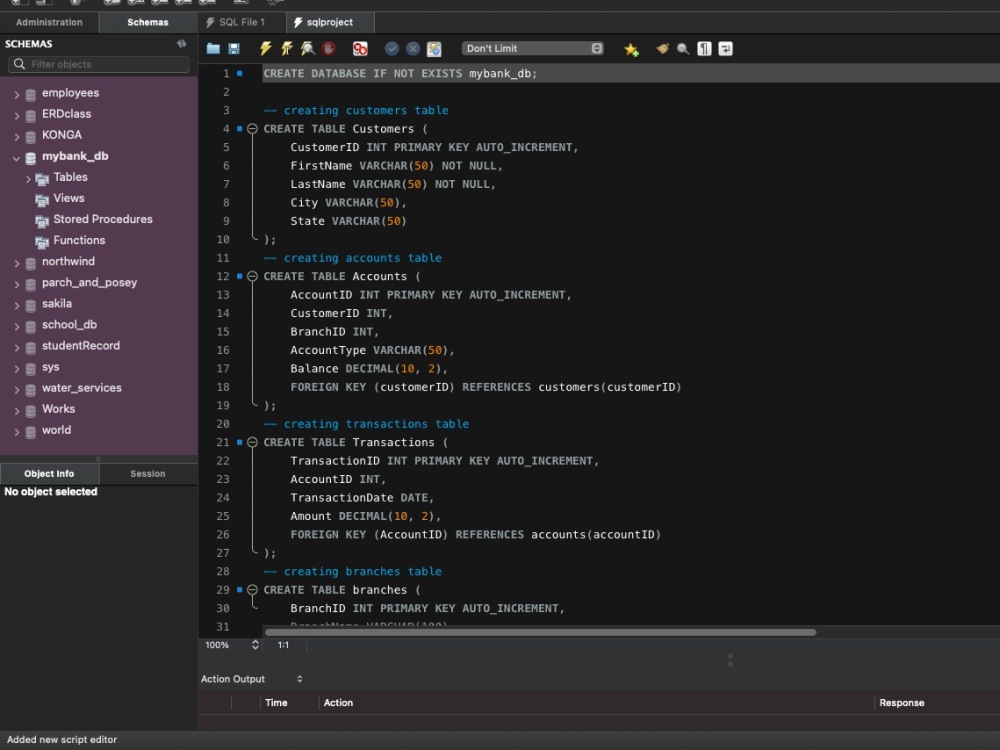Click the Response column header in output

coord(901,703)
